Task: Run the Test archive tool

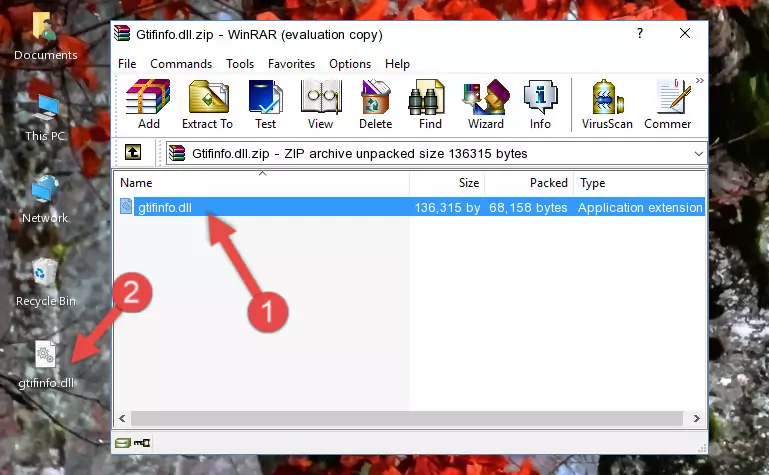Action: 265,104
